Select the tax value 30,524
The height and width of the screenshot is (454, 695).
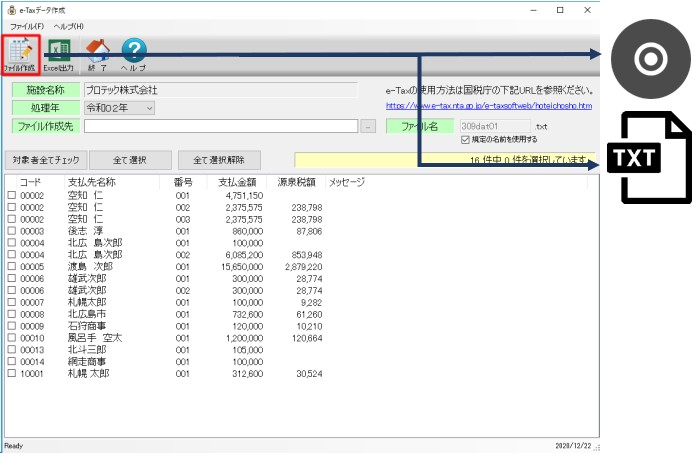[309, 374]
